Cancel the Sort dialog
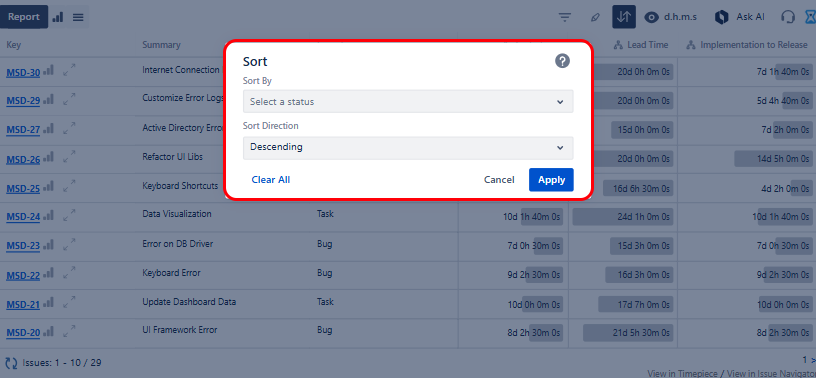 pos(499,180)
